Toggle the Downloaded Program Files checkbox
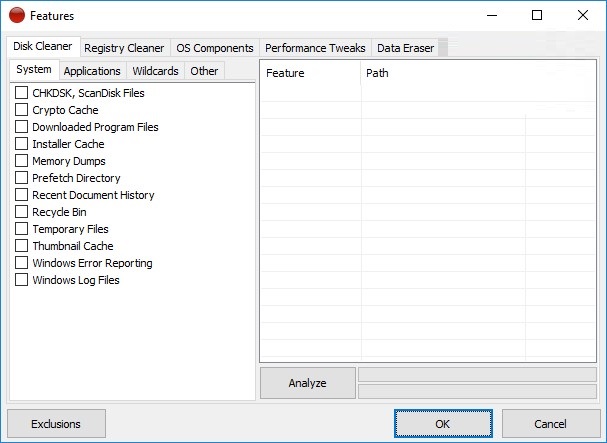 tap(22, 127)
